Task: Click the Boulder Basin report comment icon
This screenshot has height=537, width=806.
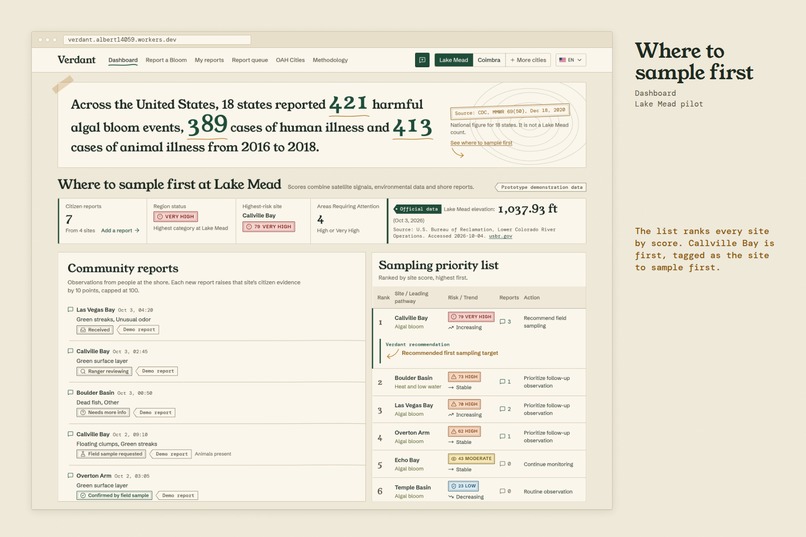Action: pyautogui.click(x=70, y=393)
